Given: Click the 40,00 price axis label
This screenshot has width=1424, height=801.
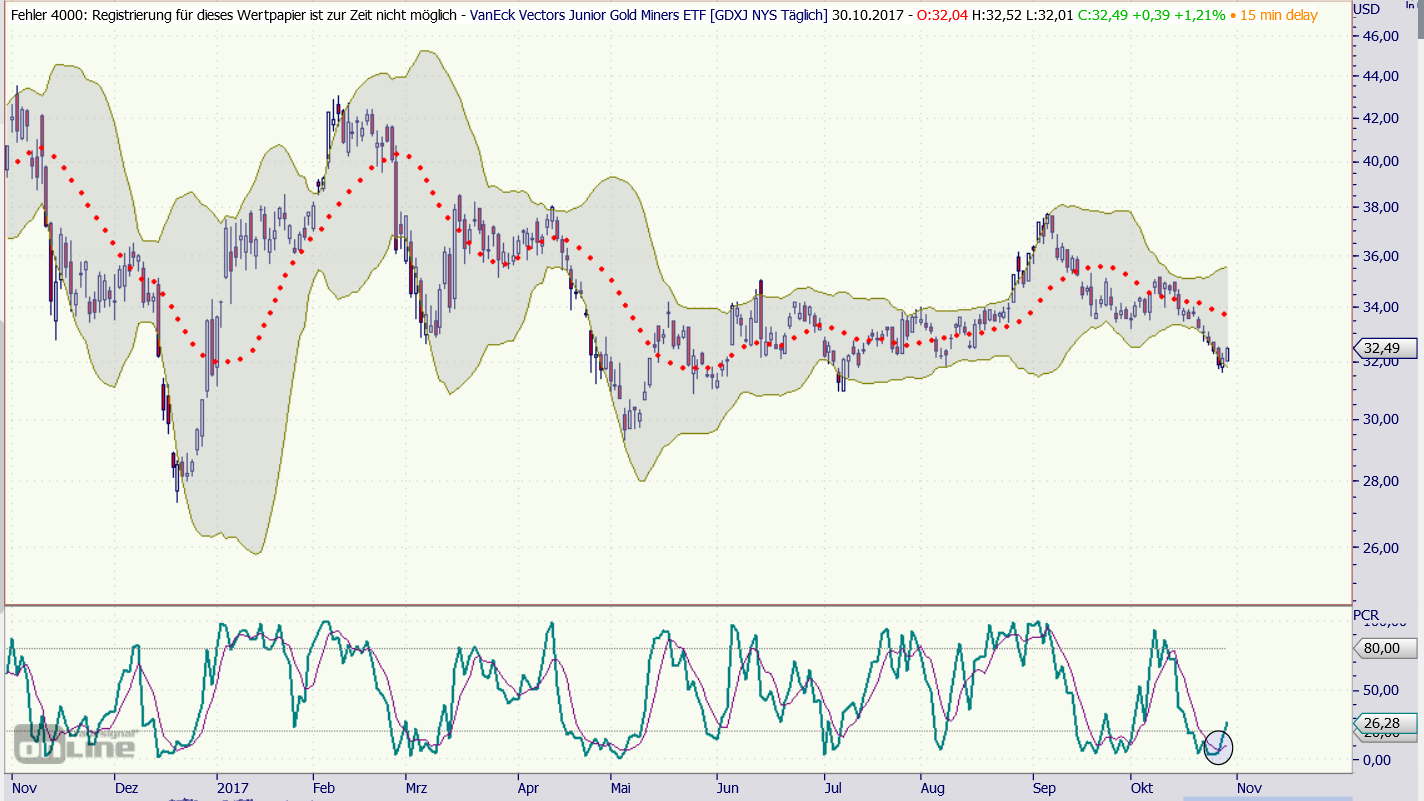Looking at the screenshot, I should coord(1379,161).
